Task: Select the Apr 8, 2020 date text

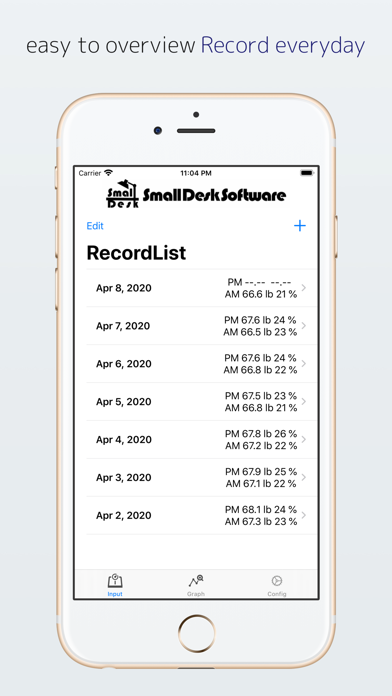Action: point(123,288)
